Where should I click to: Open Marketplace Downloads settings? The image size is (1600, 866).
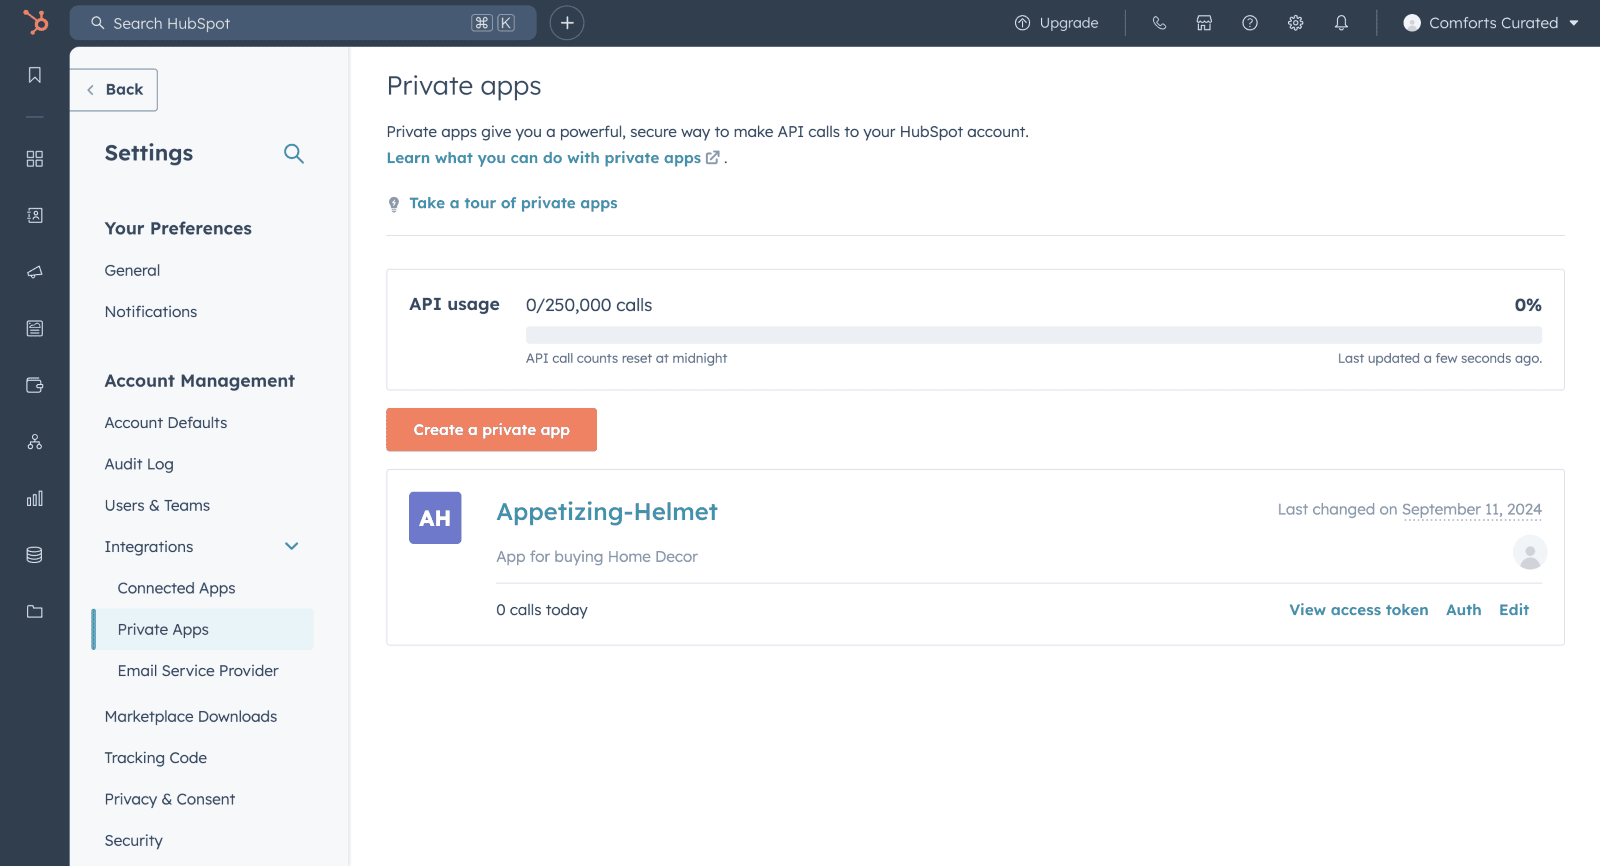click(x=191, y=717)
